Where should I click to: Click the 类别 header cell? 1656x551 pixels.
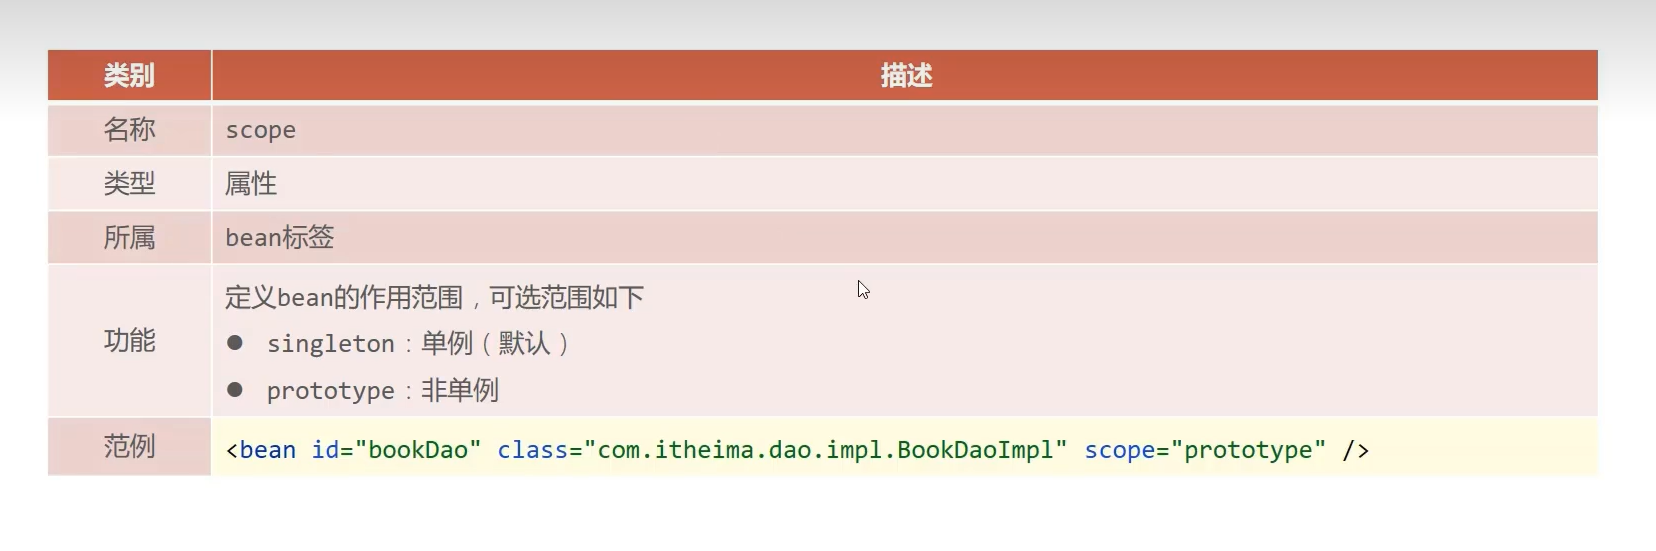129,75
